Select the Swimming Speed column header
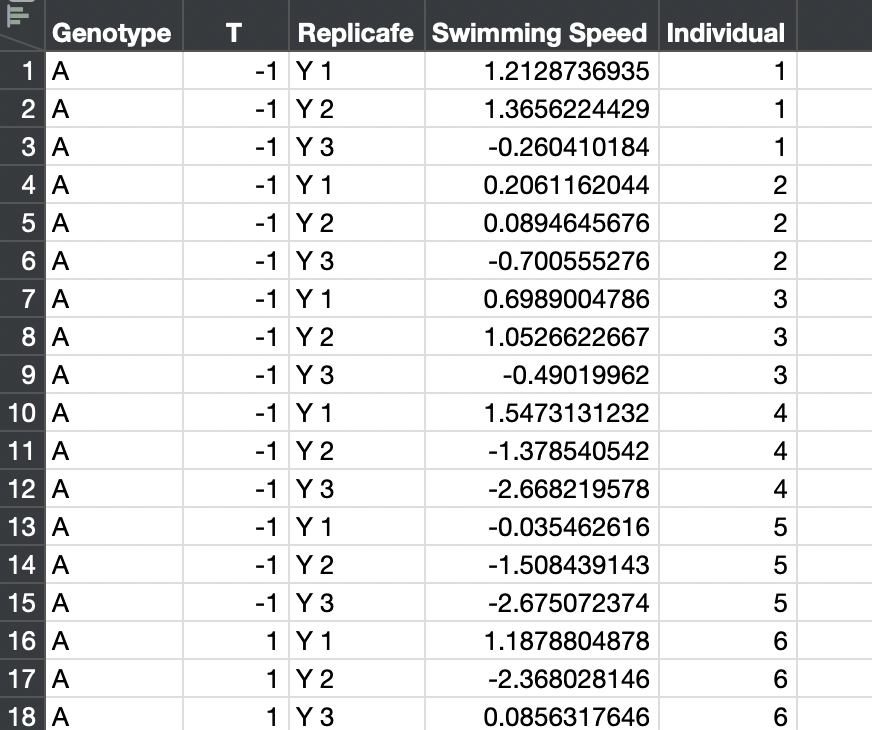This screenshot has width=872, height=730. point(540,33)
